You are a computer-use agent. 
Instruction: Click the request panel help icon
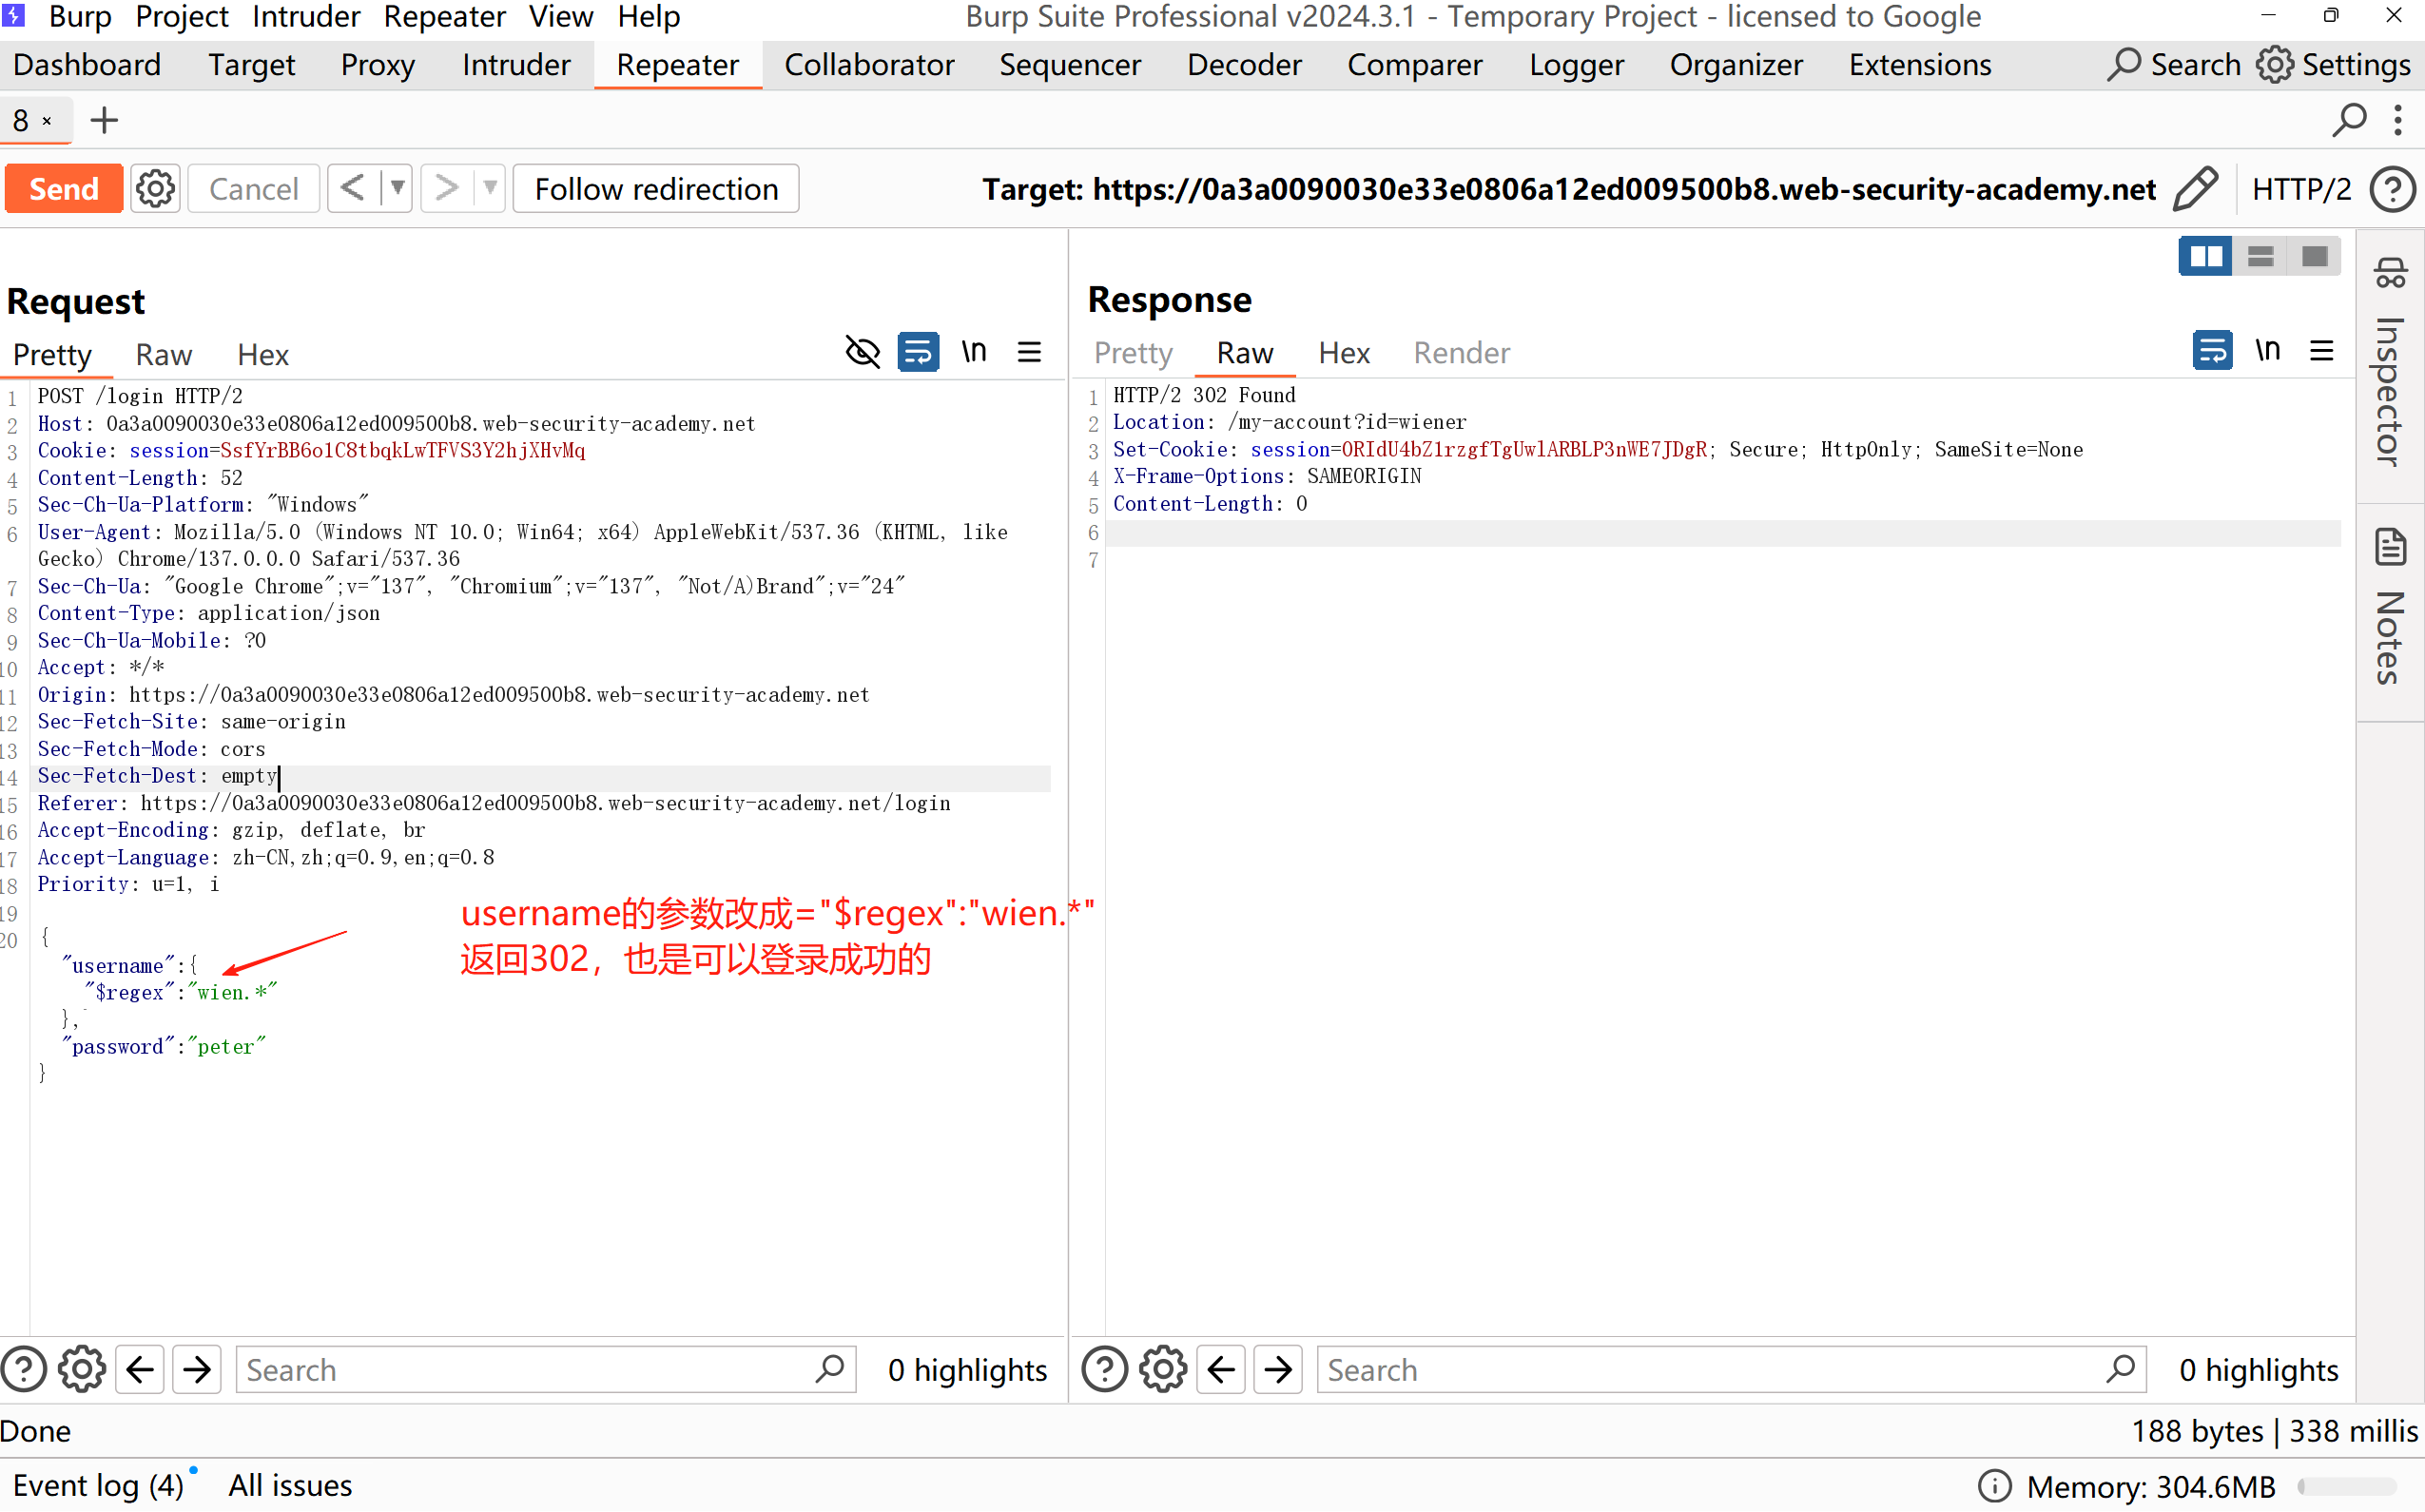[x=24, y=1369]
